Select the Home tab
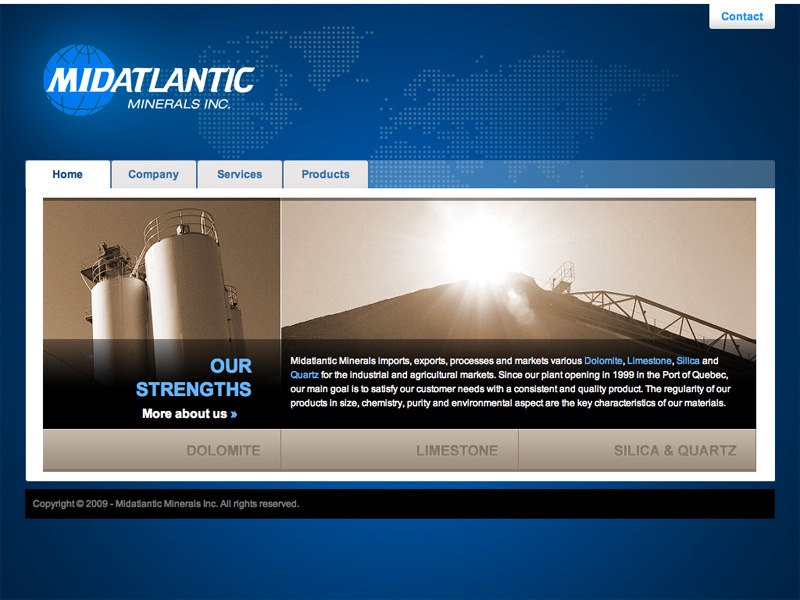Viewport: 800px width, 600px height. [68, 174]
